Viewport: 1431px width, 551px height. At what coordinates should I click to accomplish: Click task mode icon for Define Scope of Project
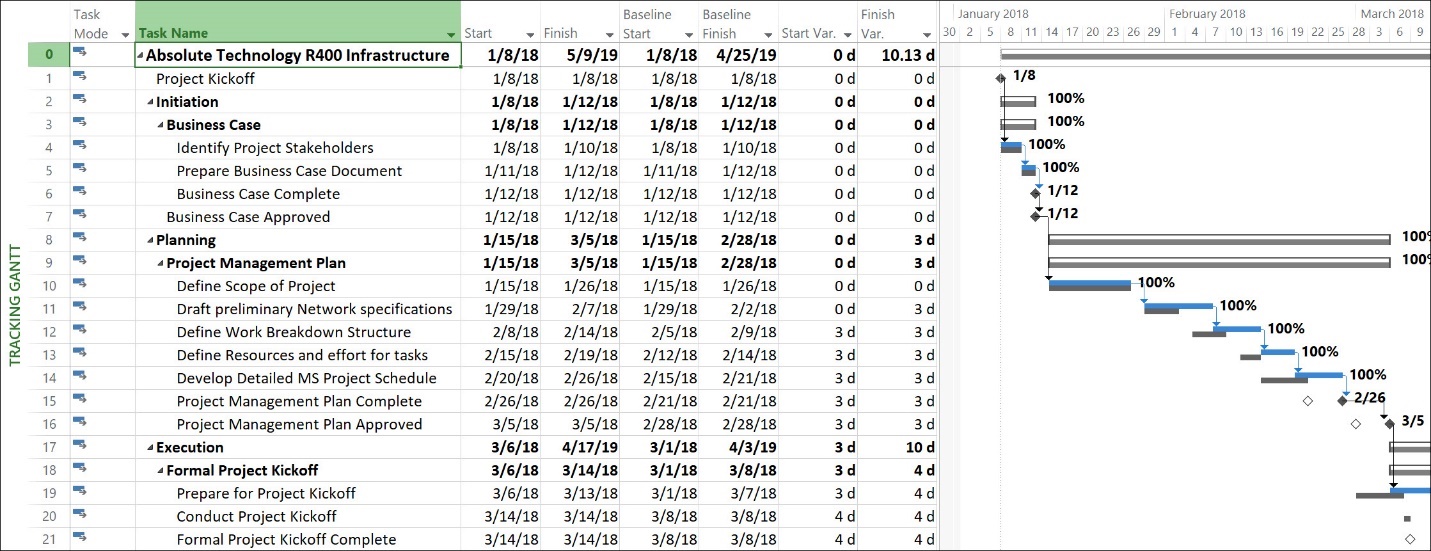pyautogui.click(x=80, y=285)
